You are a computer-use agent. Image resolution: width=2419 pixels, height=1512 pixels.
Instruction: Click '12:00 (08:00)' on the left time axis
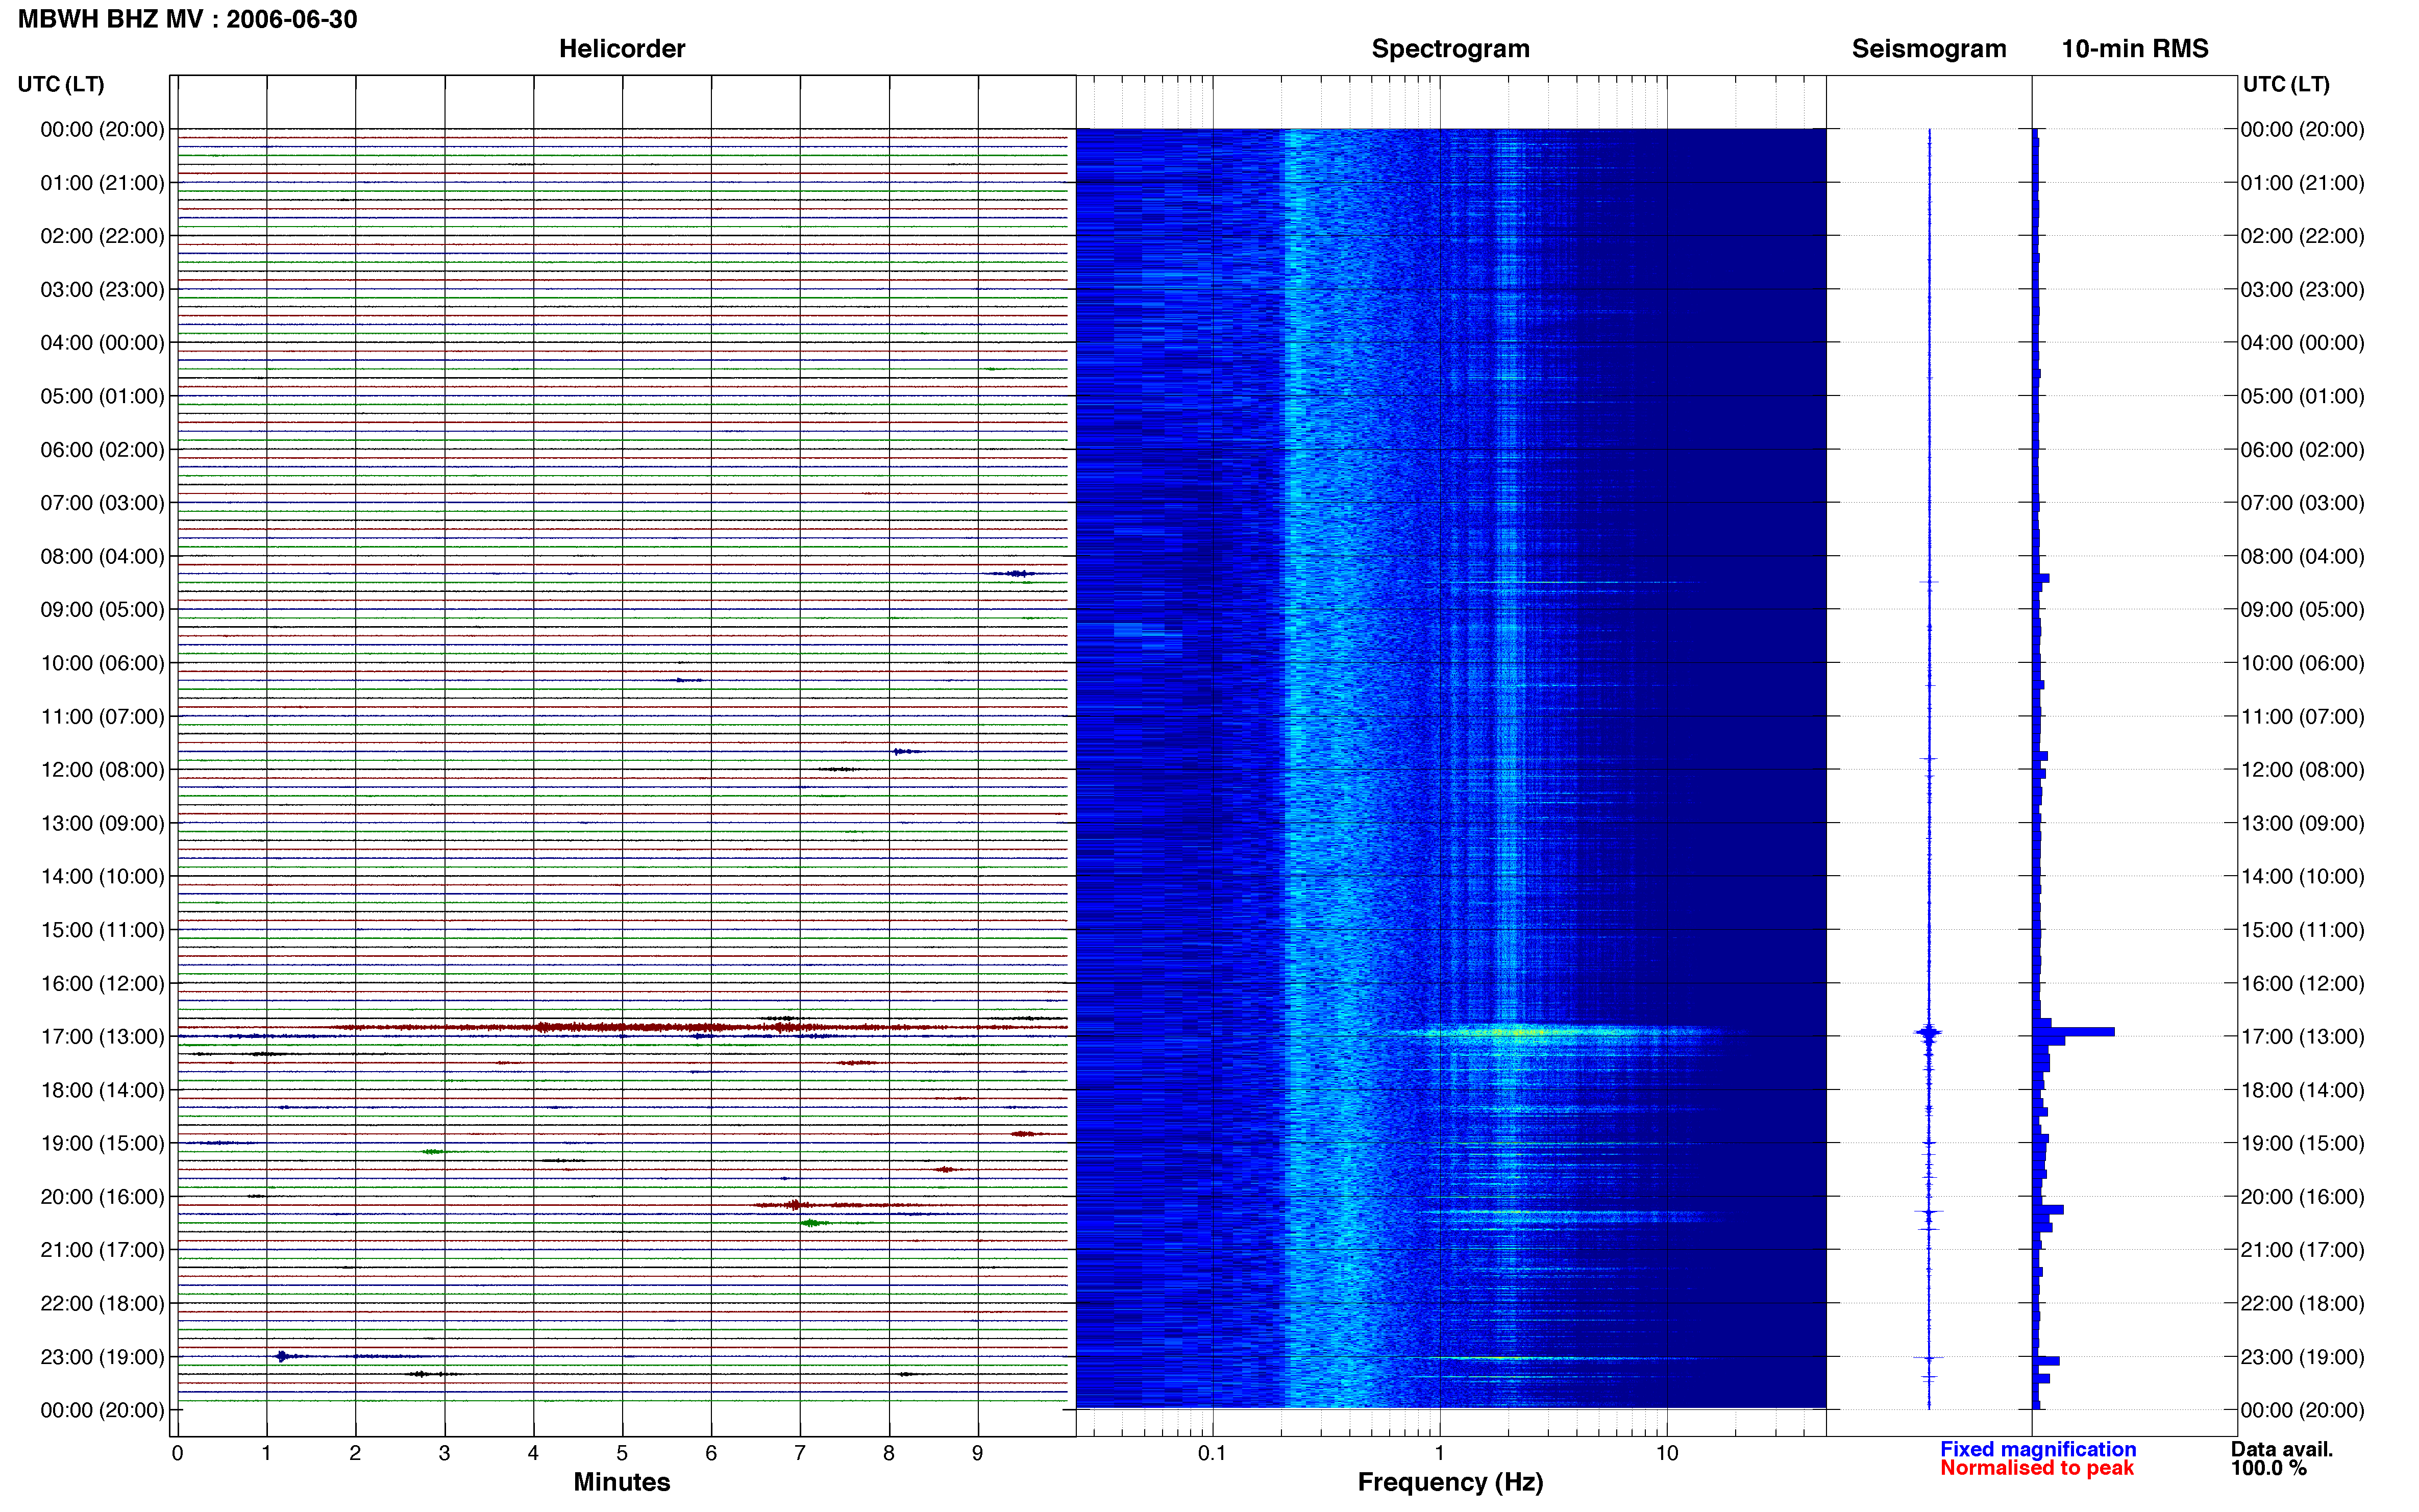coord(102,770)
